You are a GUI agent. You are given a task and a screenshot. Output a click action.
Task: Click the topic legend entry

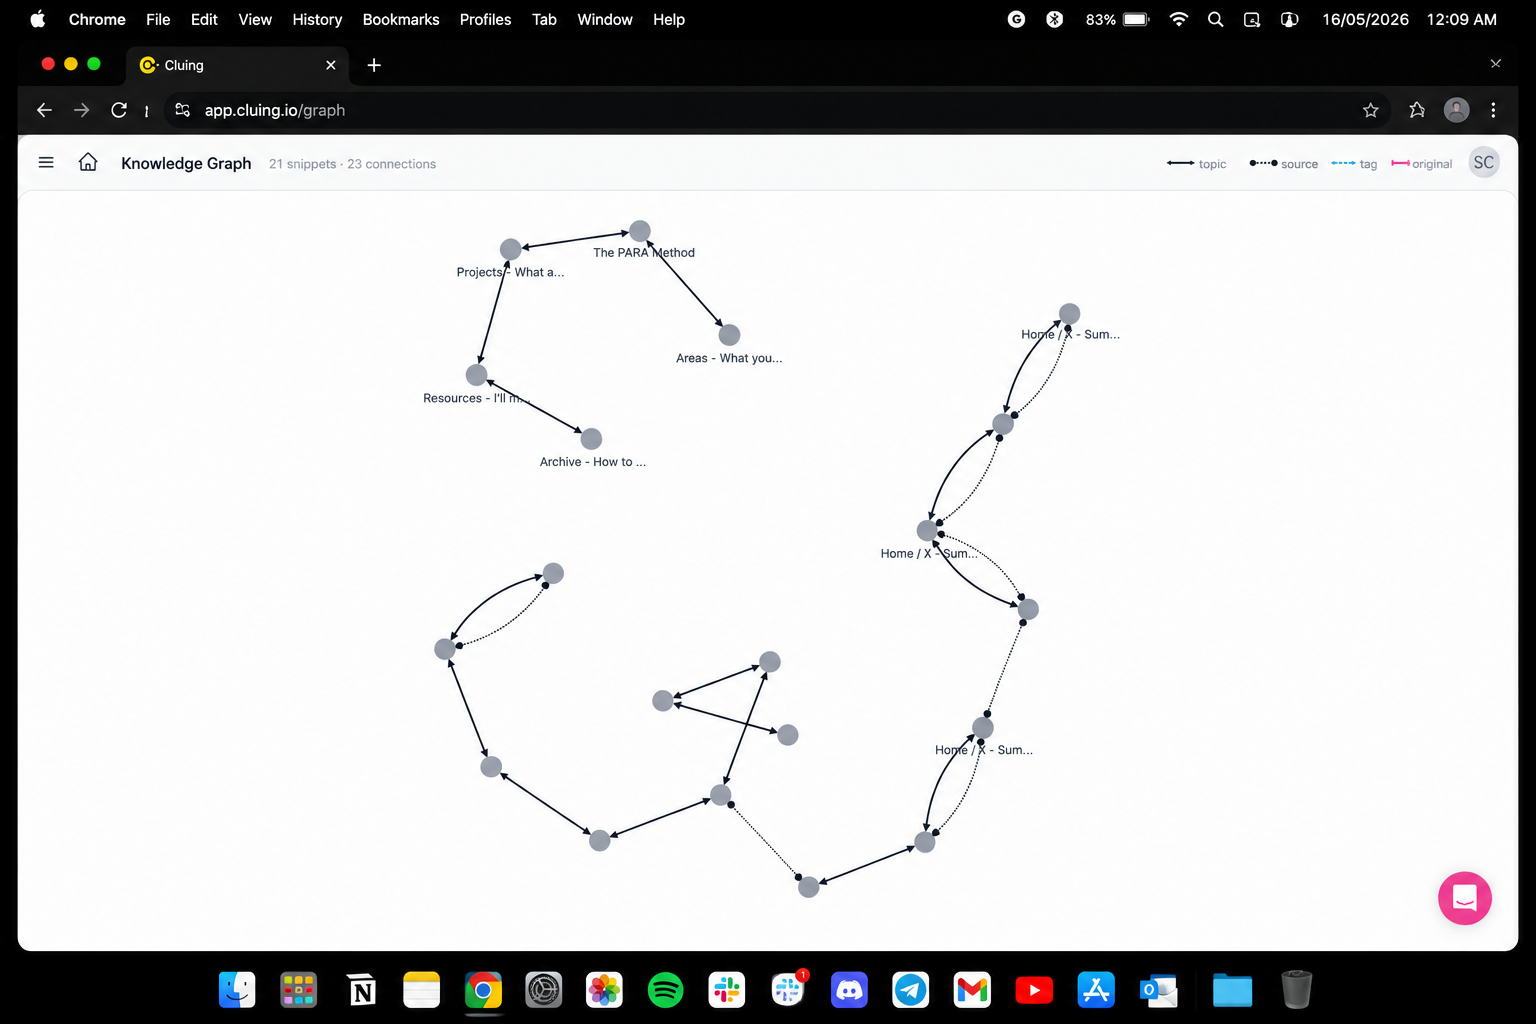(x=1196, y=164)
